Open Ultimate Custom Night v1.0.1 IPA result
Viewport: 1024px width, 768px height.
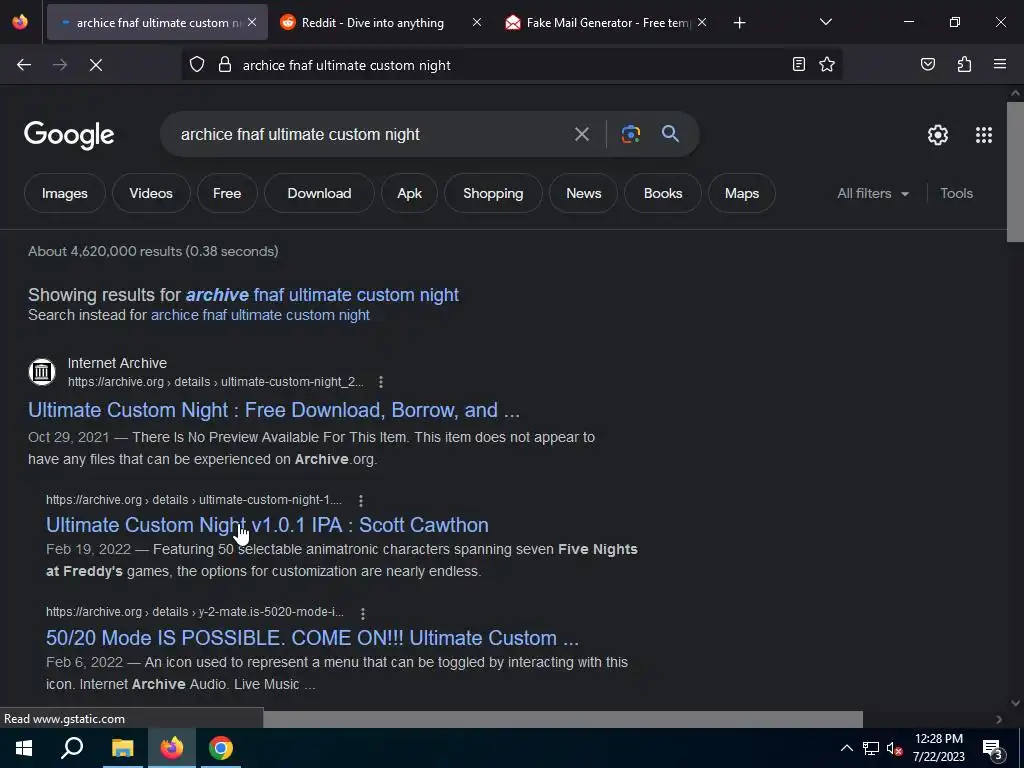pyautogui.click(x=267, y=525)
